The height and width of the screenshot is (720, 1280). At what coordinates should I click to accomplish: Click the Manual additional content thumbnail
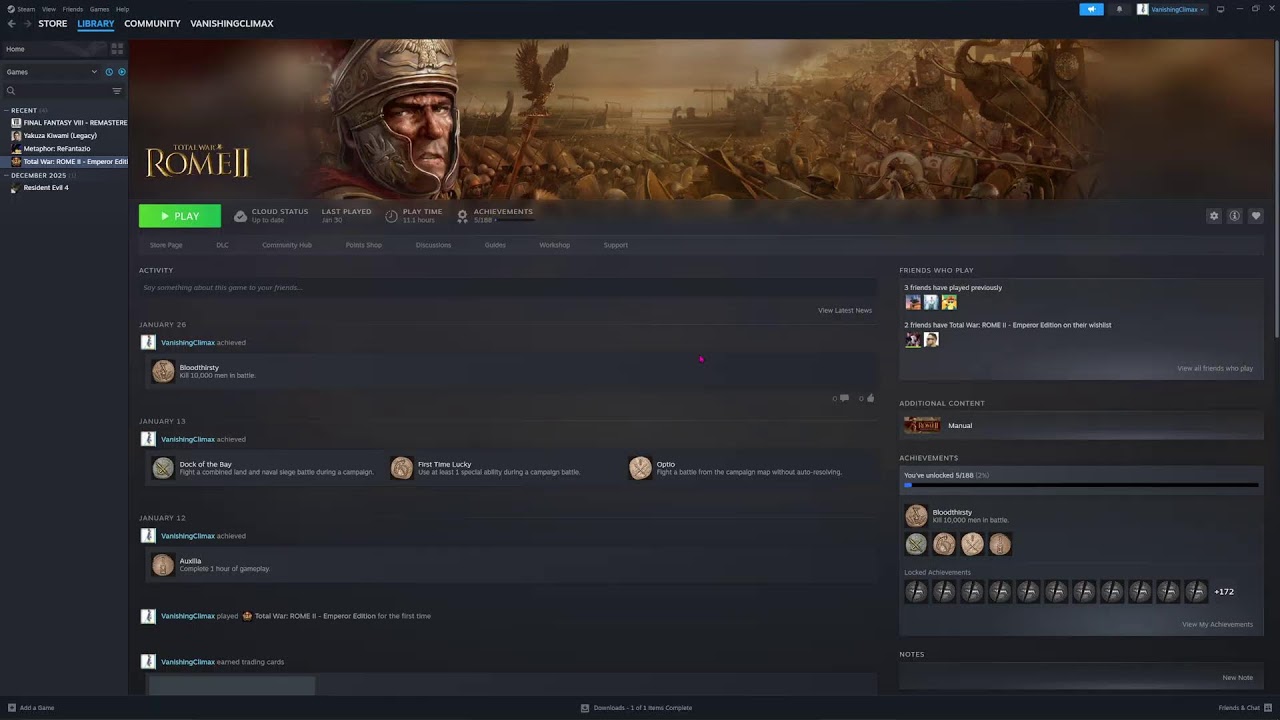[922, 425]
